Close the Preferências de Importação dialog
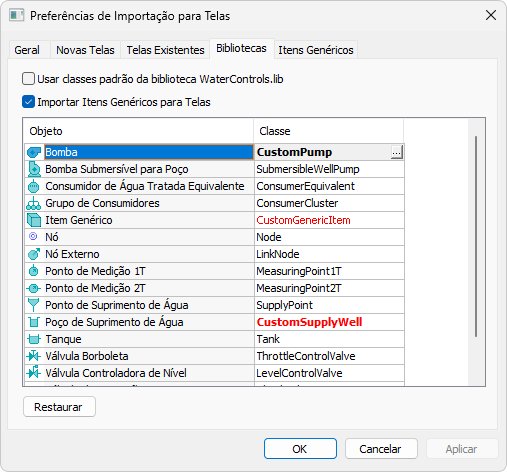The height and width of the screenshot is (472, 507). pos(491,15)
